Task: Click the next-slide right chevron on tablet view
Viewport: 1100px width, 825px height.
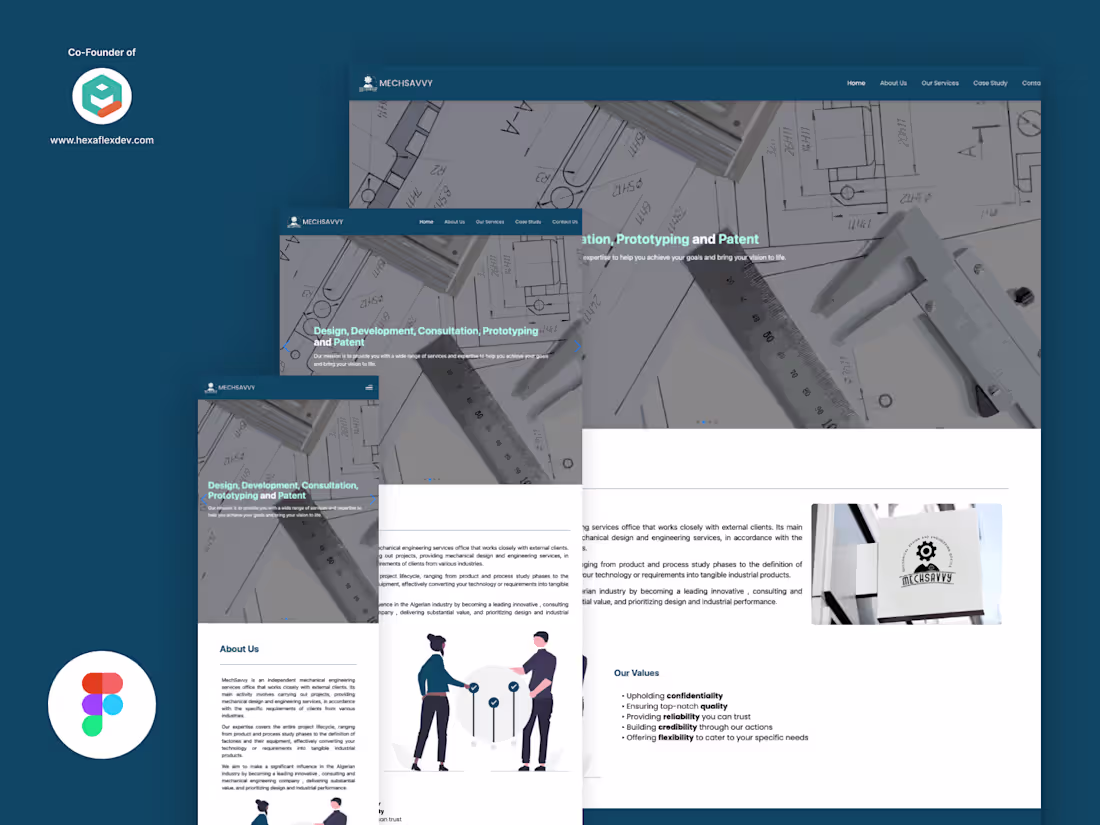Action: (x=578, y=345)
